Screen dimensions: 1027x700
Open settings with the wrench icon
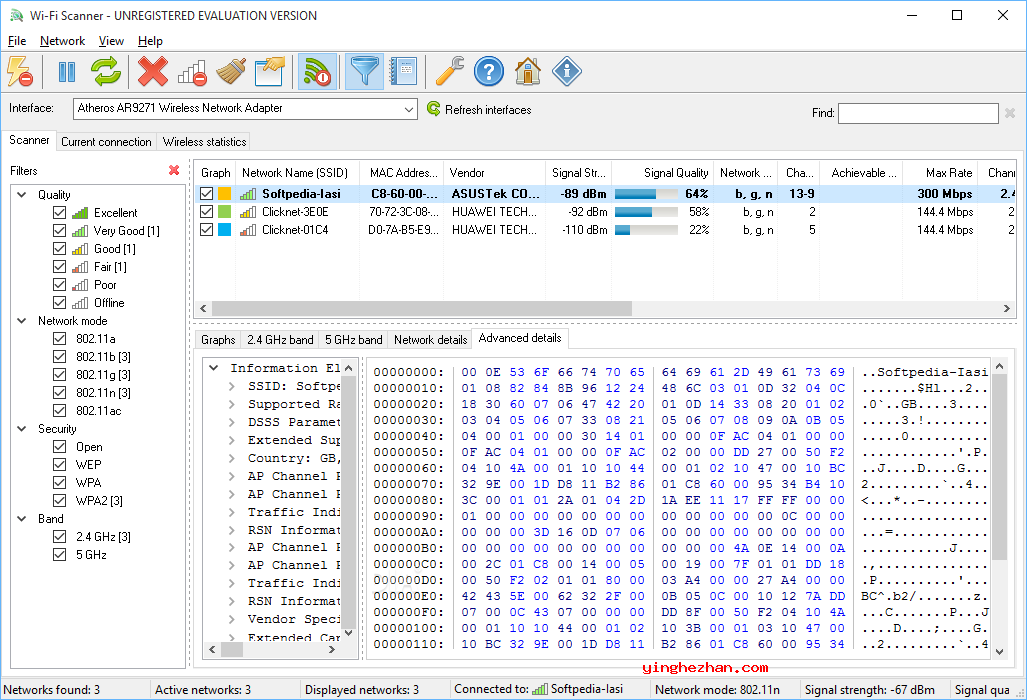coord(450,71)
